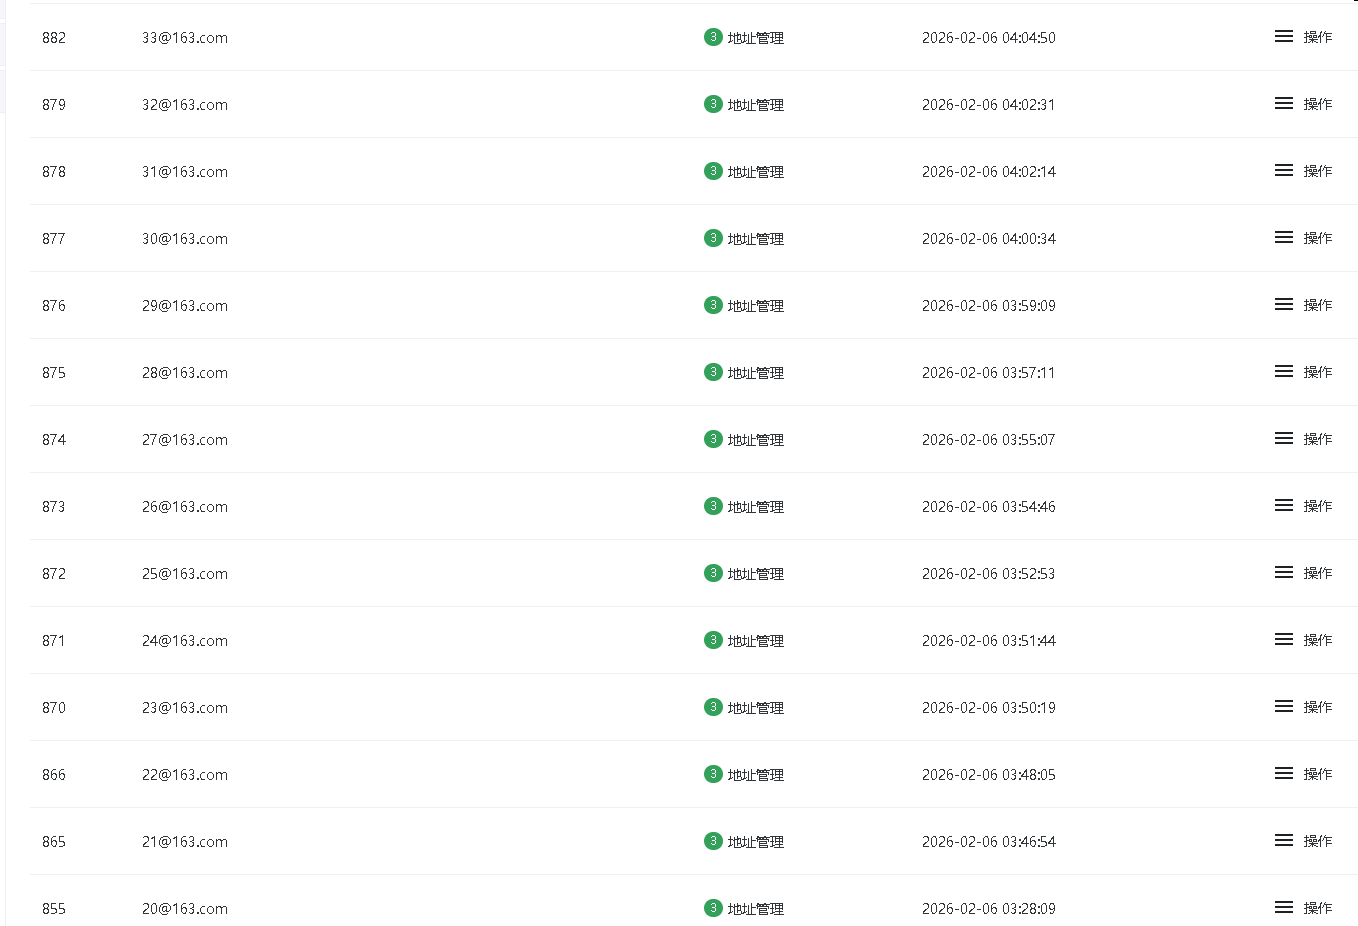1358x926 pixels.
Task: Open 地址管理 for 29@163.com
Action: tap(756, 306)
